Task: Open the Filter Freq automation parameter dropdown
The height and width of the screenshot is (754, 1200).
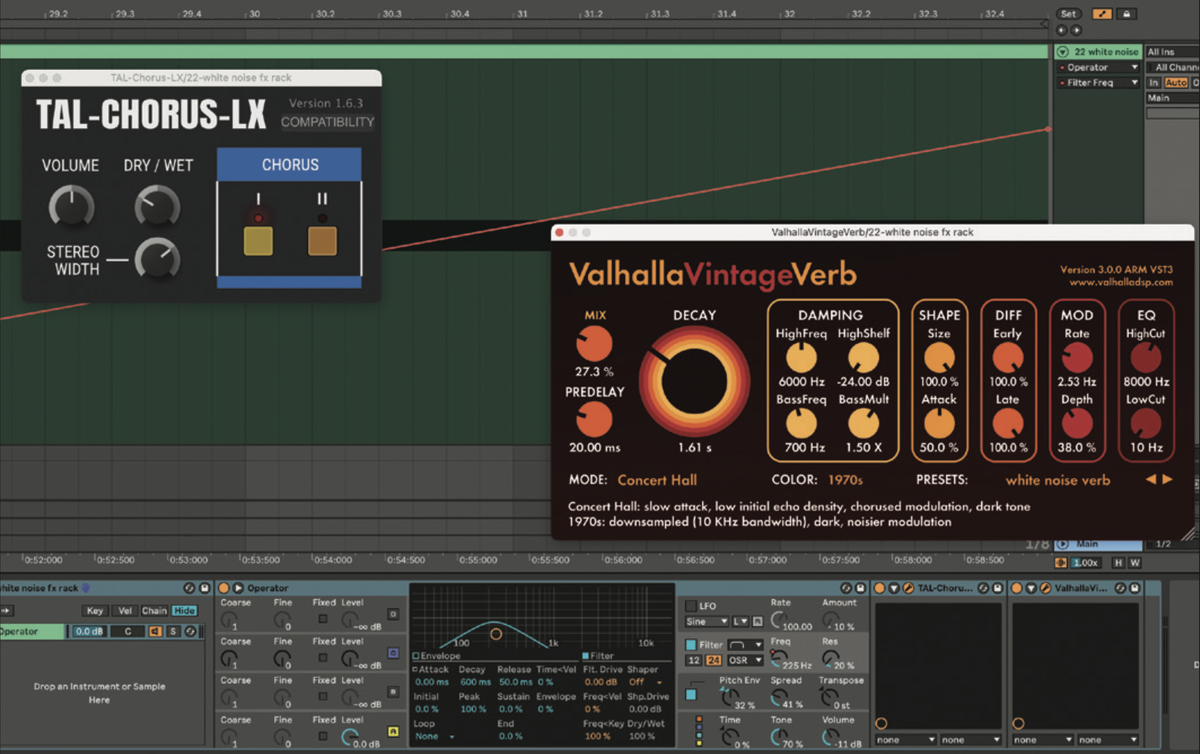Action: click(1135, 82)
